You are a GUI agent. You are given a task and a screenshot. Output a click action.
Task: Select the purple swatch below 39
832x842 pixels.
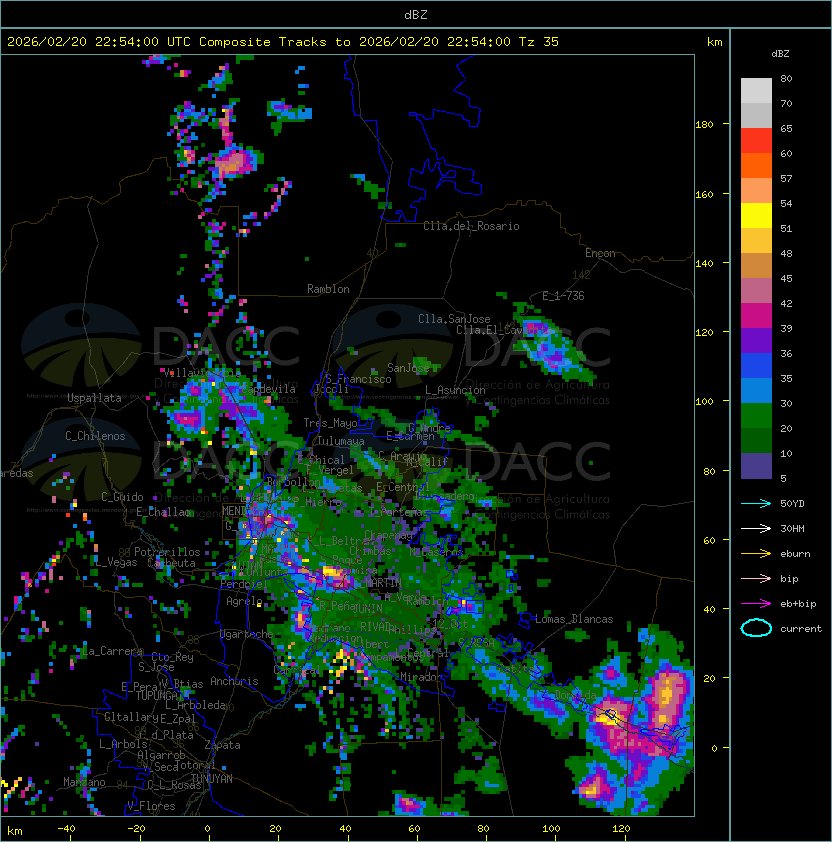coord(756,340)
